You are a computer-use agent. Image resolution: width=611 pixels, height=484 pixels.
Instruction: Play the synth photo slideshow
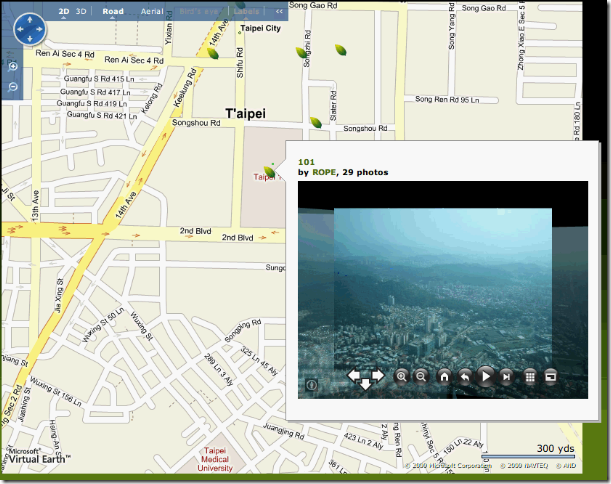click(x=486, y=376)
